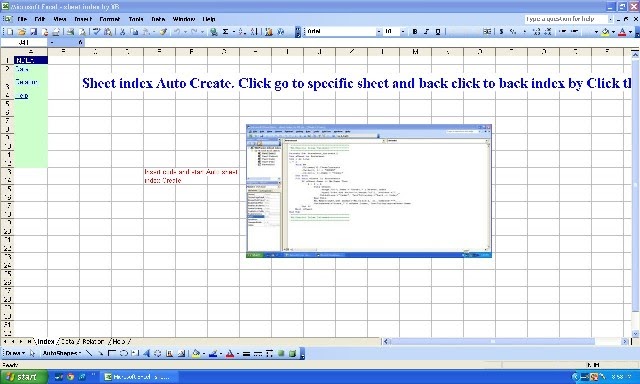Screen dimensions: 640x384
Task: Click the Merge and Center icon
Action: tap(487, 31)
